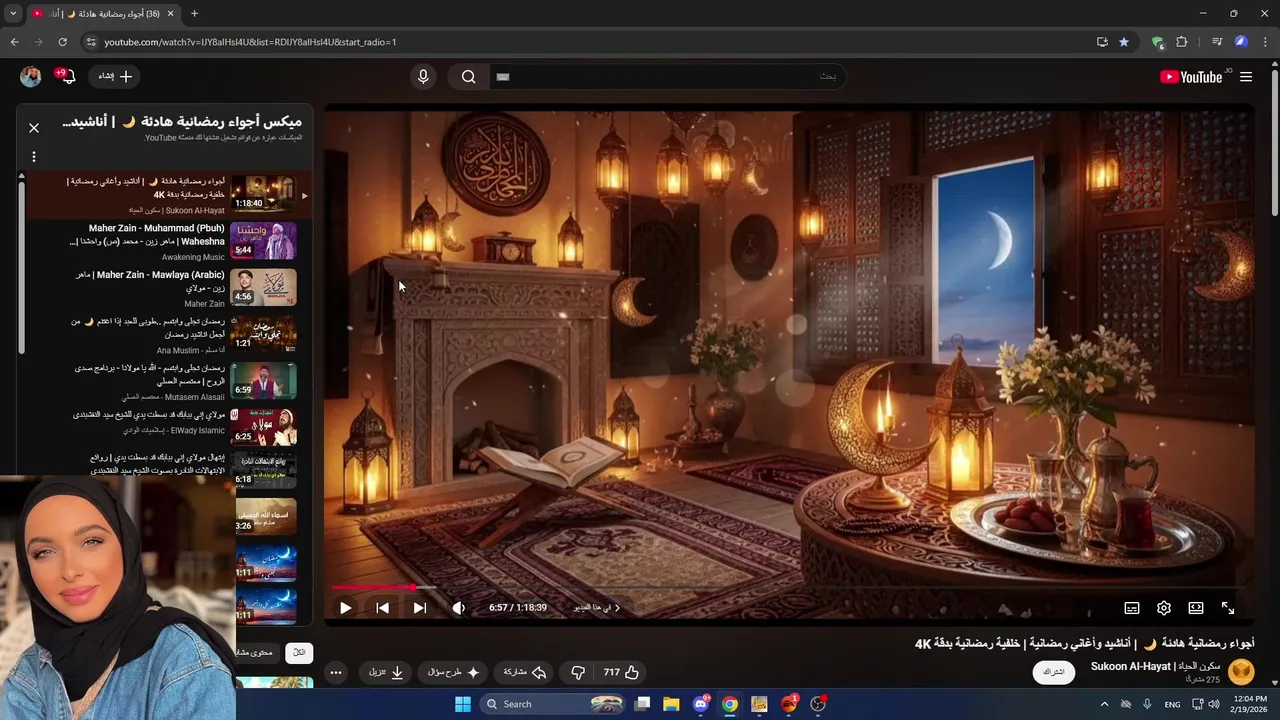The width and height of the screenshot is (1280, 720).
Task: Select the 'All' filter chip
Action: pyautogui.click(x=299, y=652)
